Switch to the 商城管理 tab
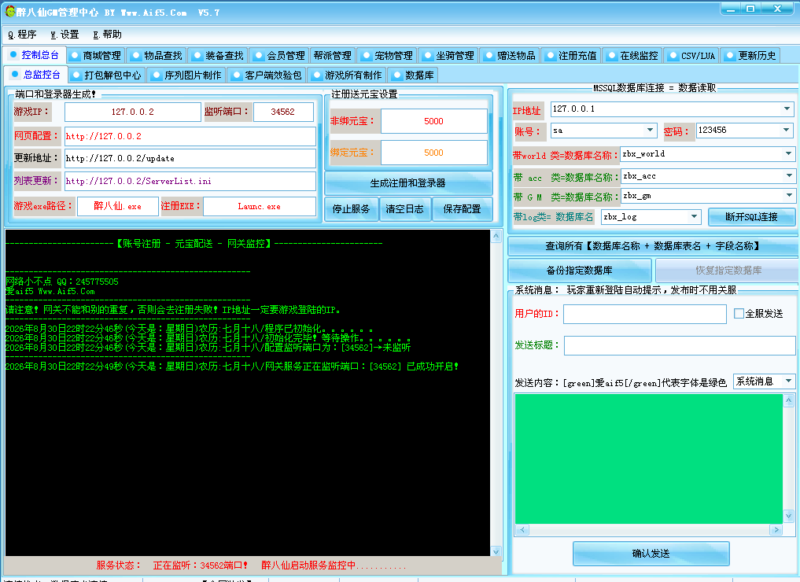 tap(96, 55)
